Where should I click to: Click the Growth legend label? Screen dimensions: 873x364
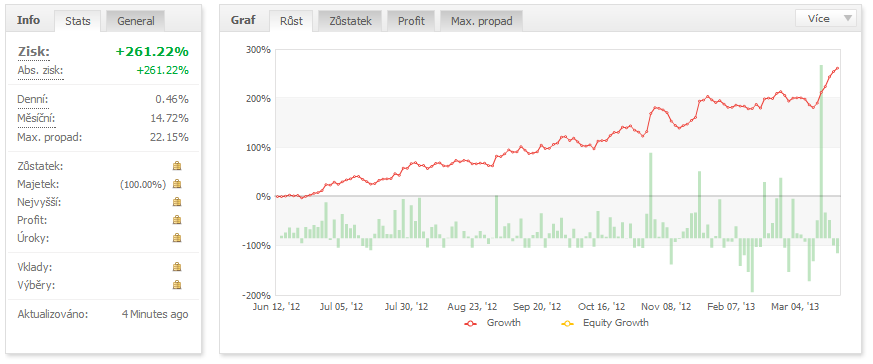503,322
